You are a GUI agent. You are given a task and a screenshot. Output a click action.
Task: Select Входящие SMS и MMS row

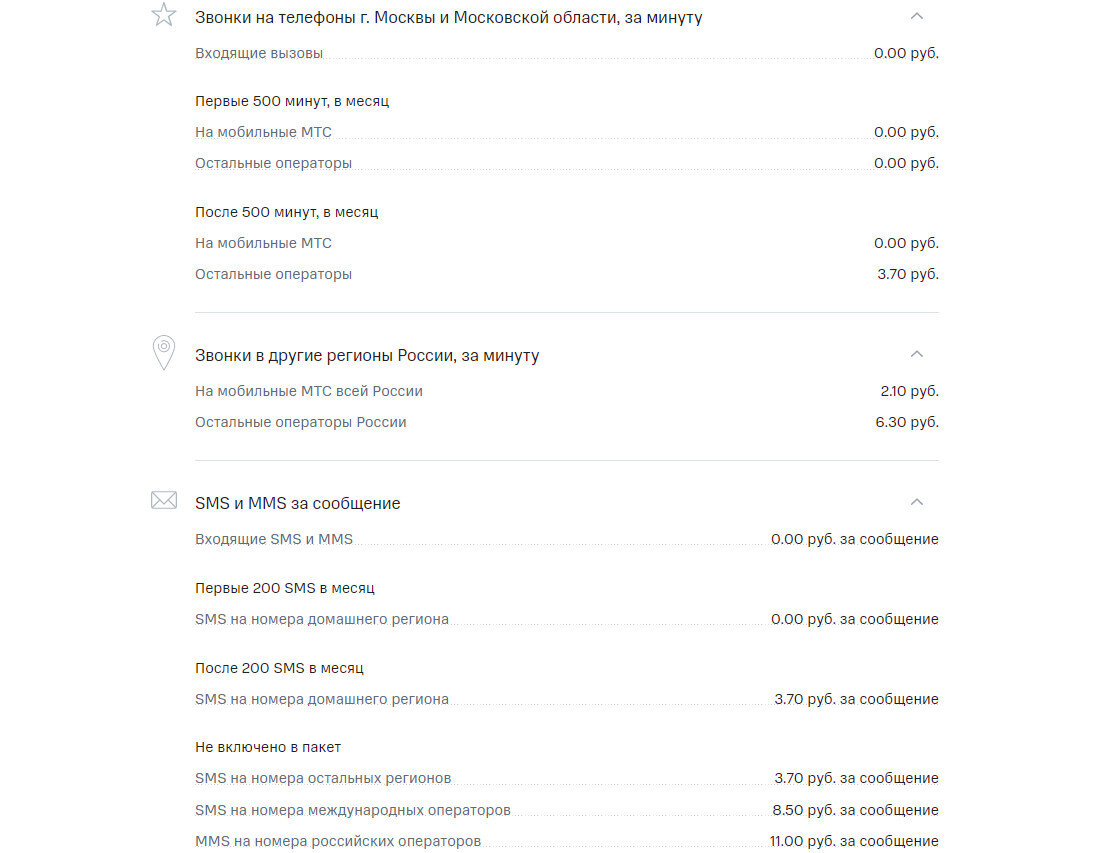[x=566, y=539]
